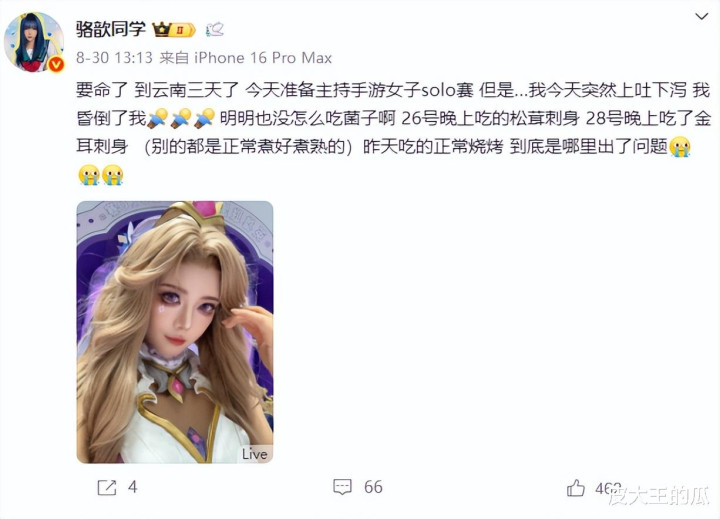Open 骆歆同学 profile via username
The width and height of the screenshot is (720, 519).
click(x=111, y=29)
